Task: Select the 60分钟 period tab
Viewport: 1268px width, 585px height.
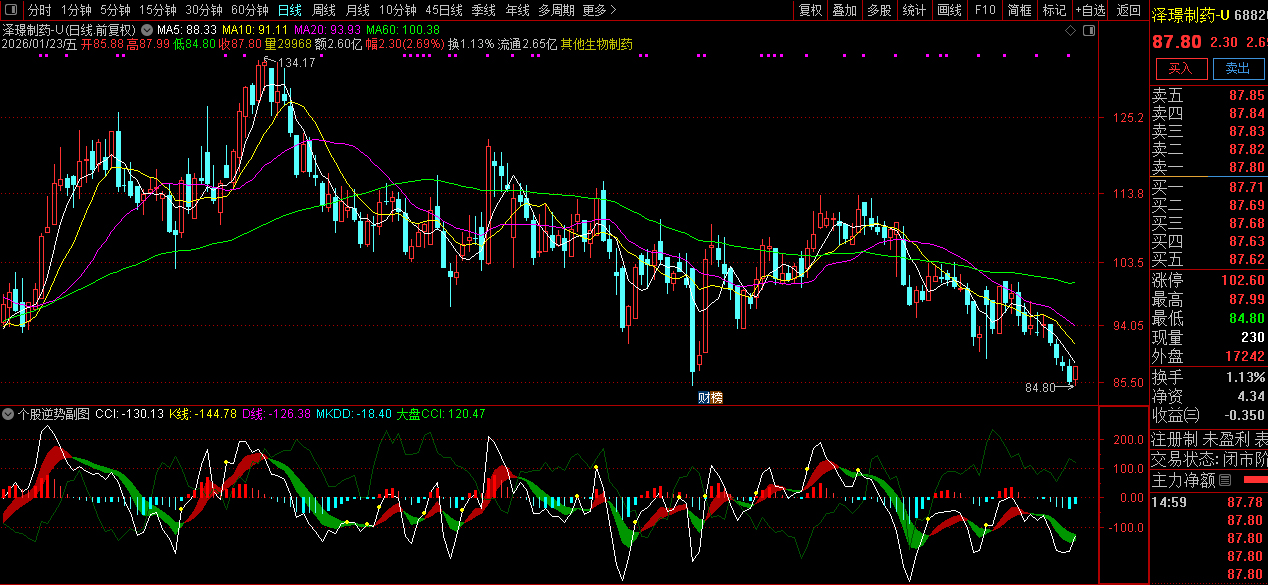Action: pos(249,10)
